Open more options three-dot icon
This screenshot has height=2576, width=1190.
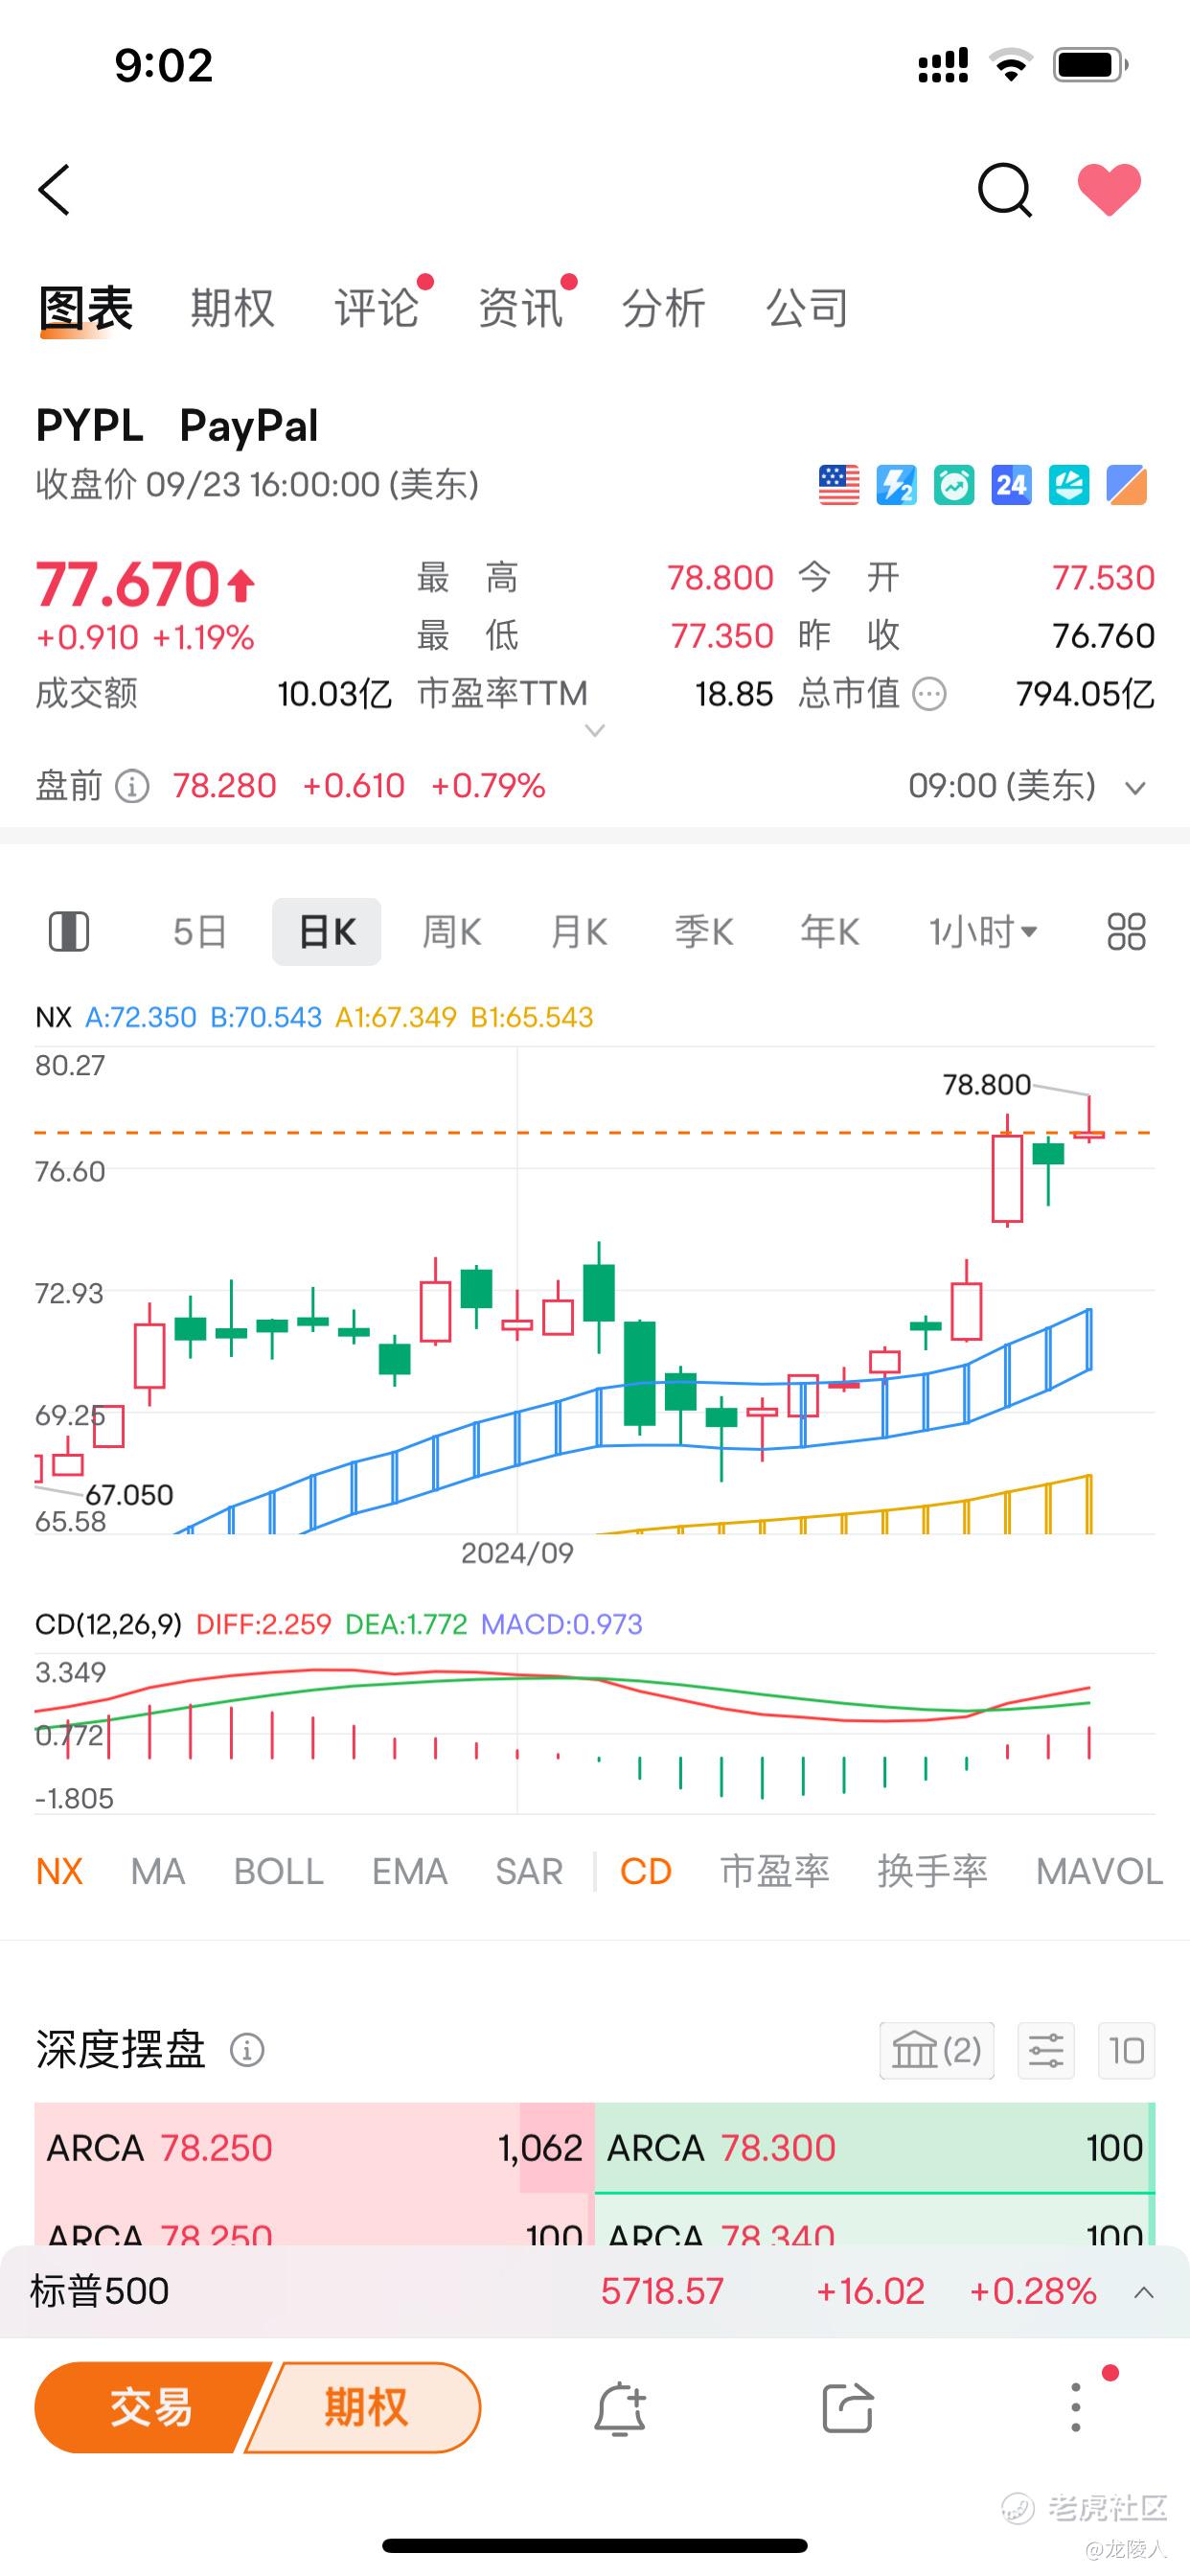[1076, 2408]
